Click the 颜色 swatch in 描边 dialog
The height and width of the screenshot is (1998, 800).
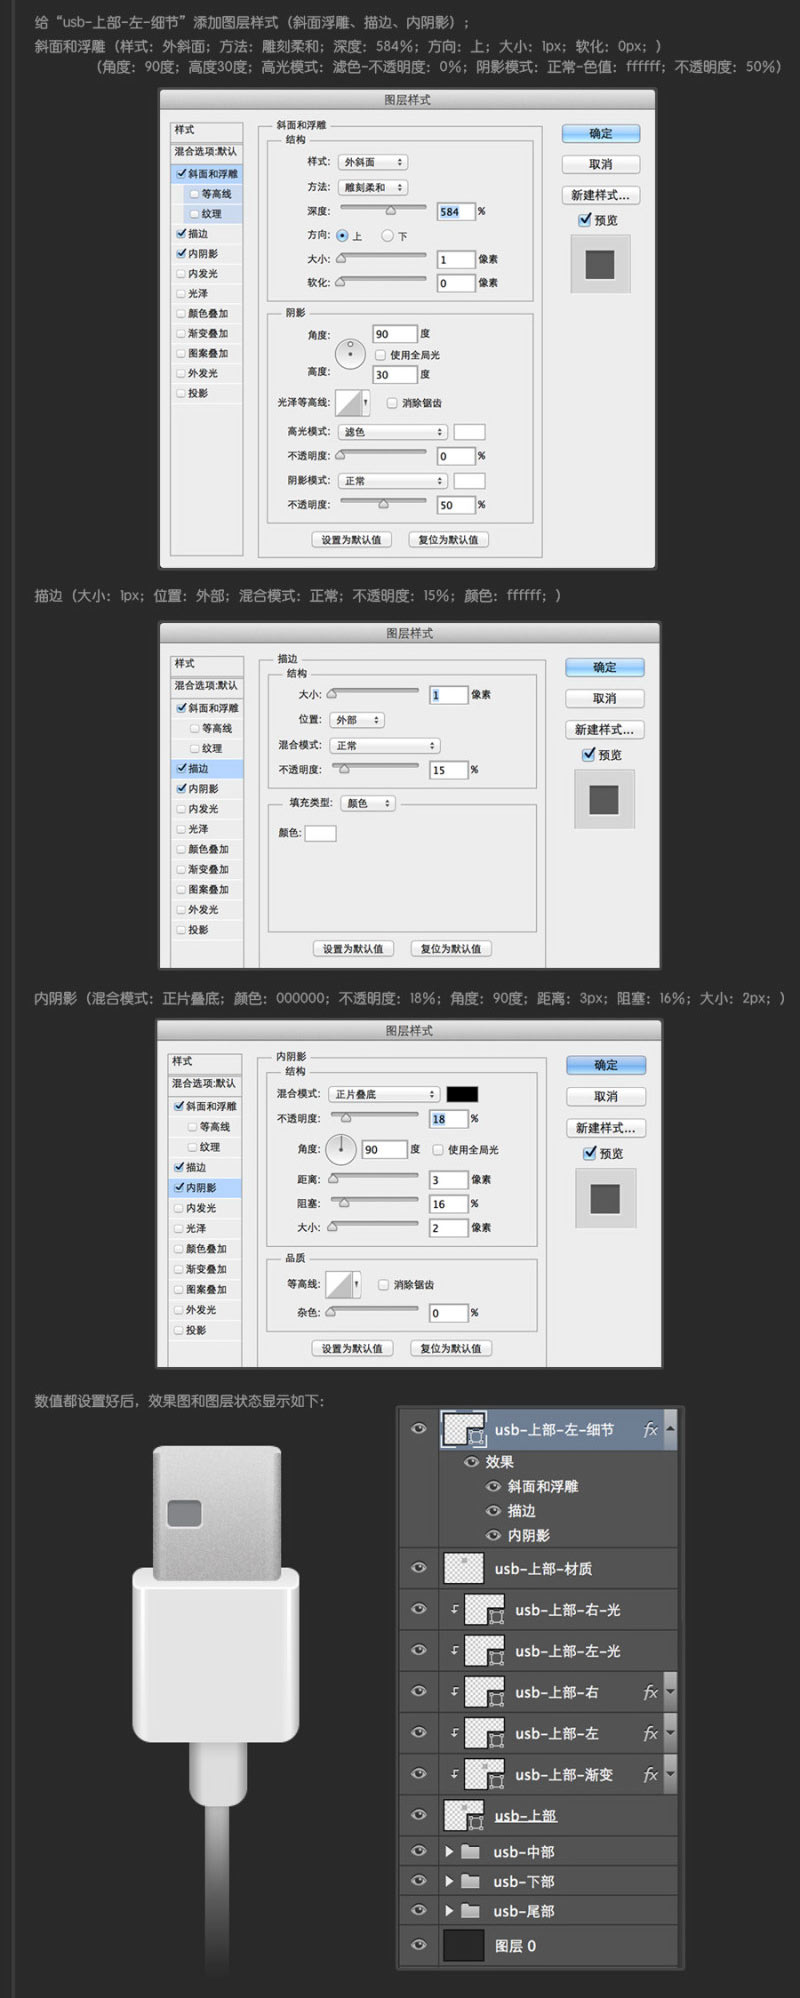click(320, 833)
